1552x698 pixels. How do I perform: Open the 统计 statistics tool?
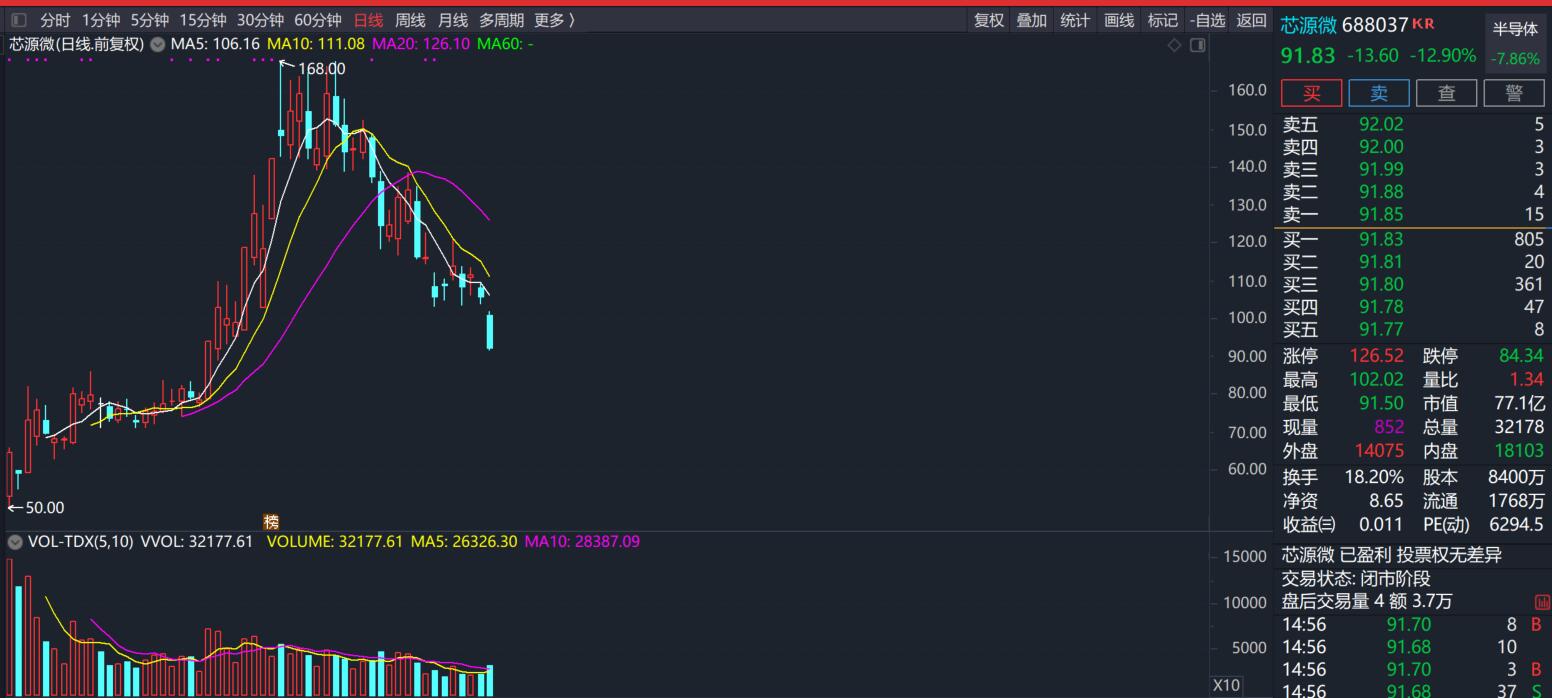tap(1075, 20)
